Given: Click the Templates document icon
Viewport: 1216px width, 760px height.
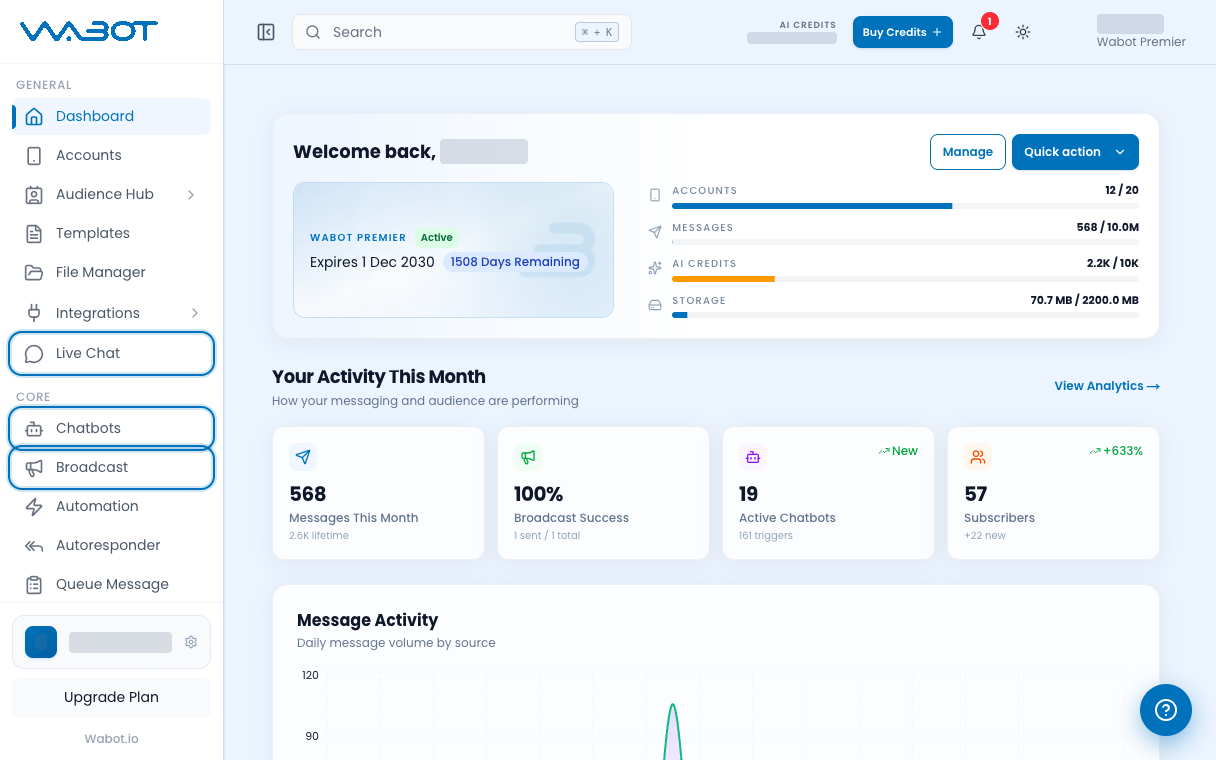Looking at the screenshot, I should click(x=34, y=233).
